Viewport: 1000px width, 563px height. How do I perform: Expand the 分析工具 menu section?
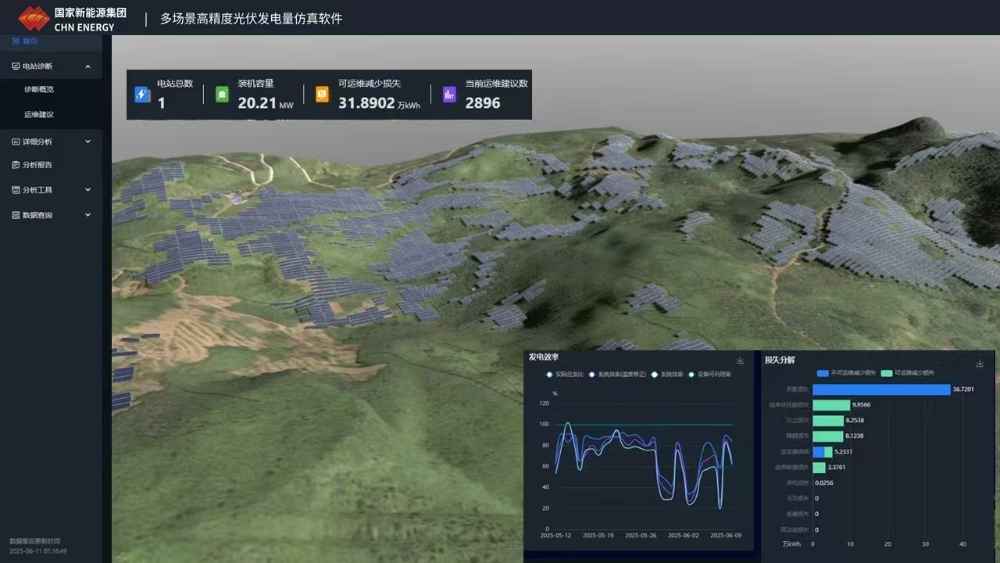coord(88,190)
